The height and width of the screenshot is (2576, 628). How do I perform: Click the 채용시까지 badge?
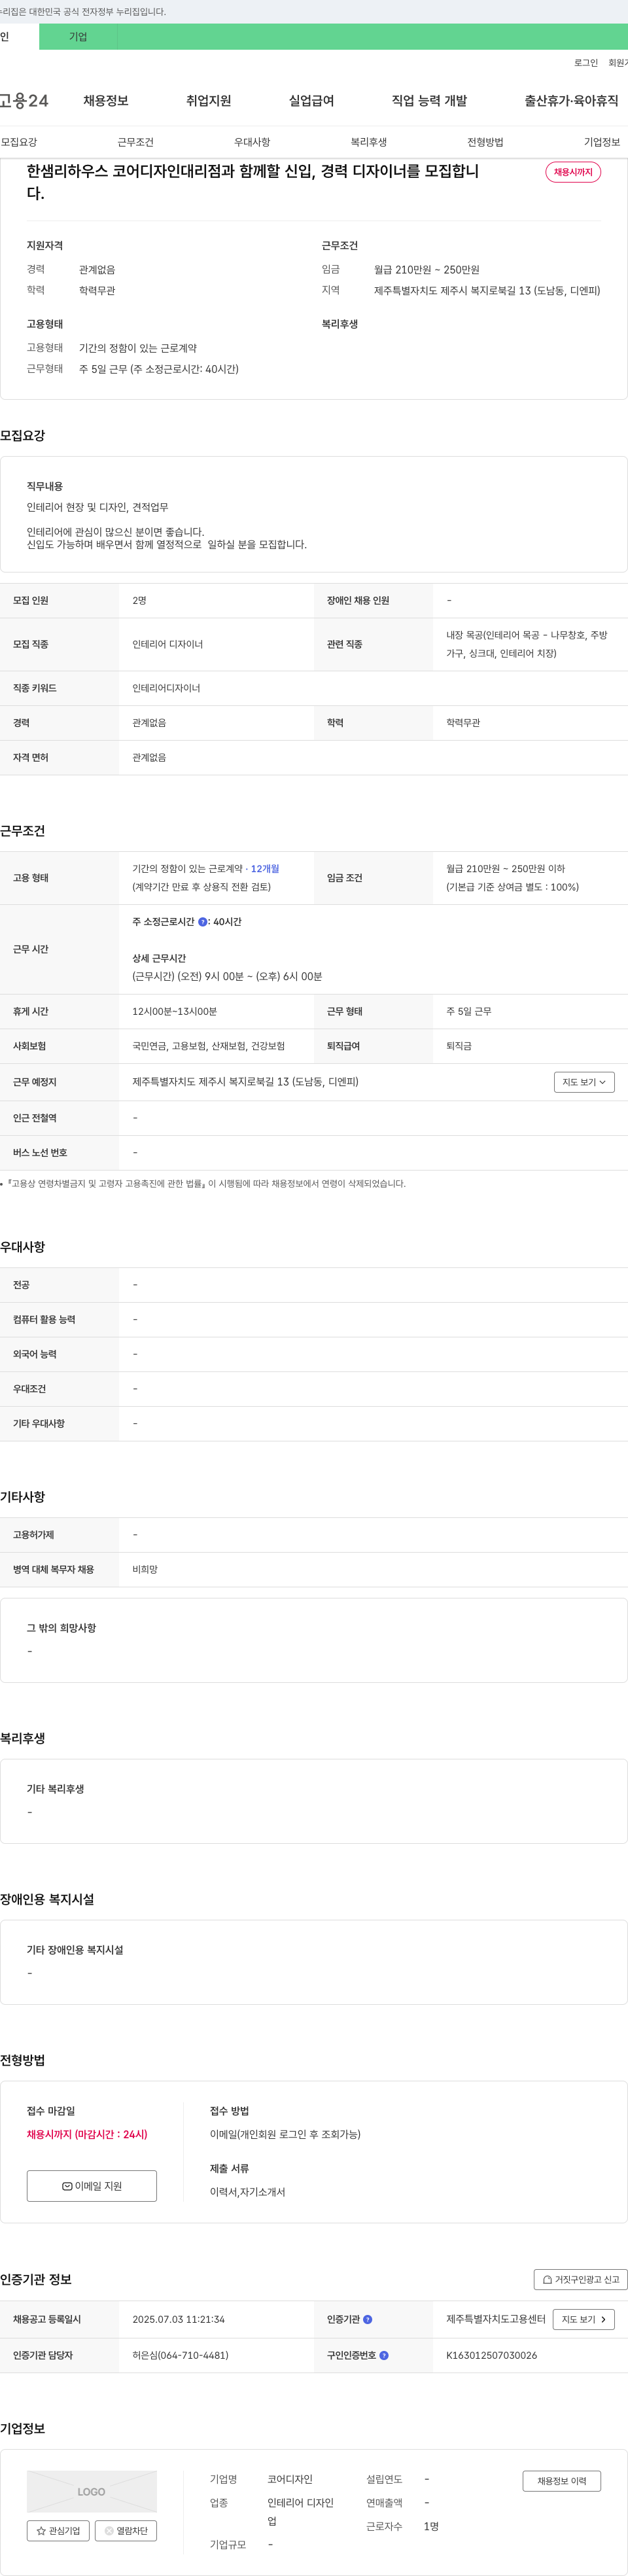coord(573,172)
